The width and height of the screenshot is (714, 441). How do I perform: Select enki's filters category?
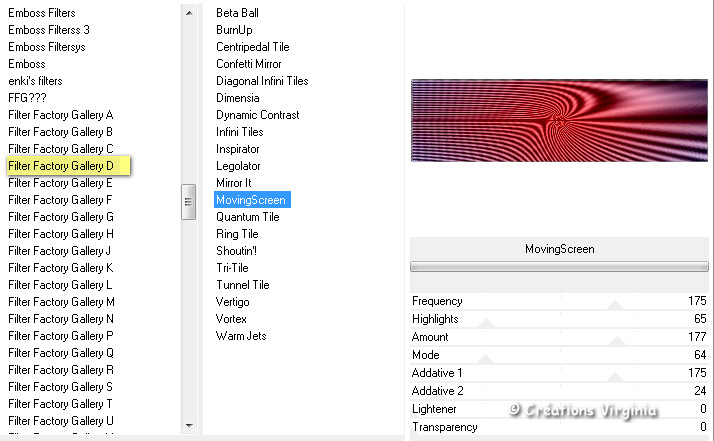(x=35, y=81)
